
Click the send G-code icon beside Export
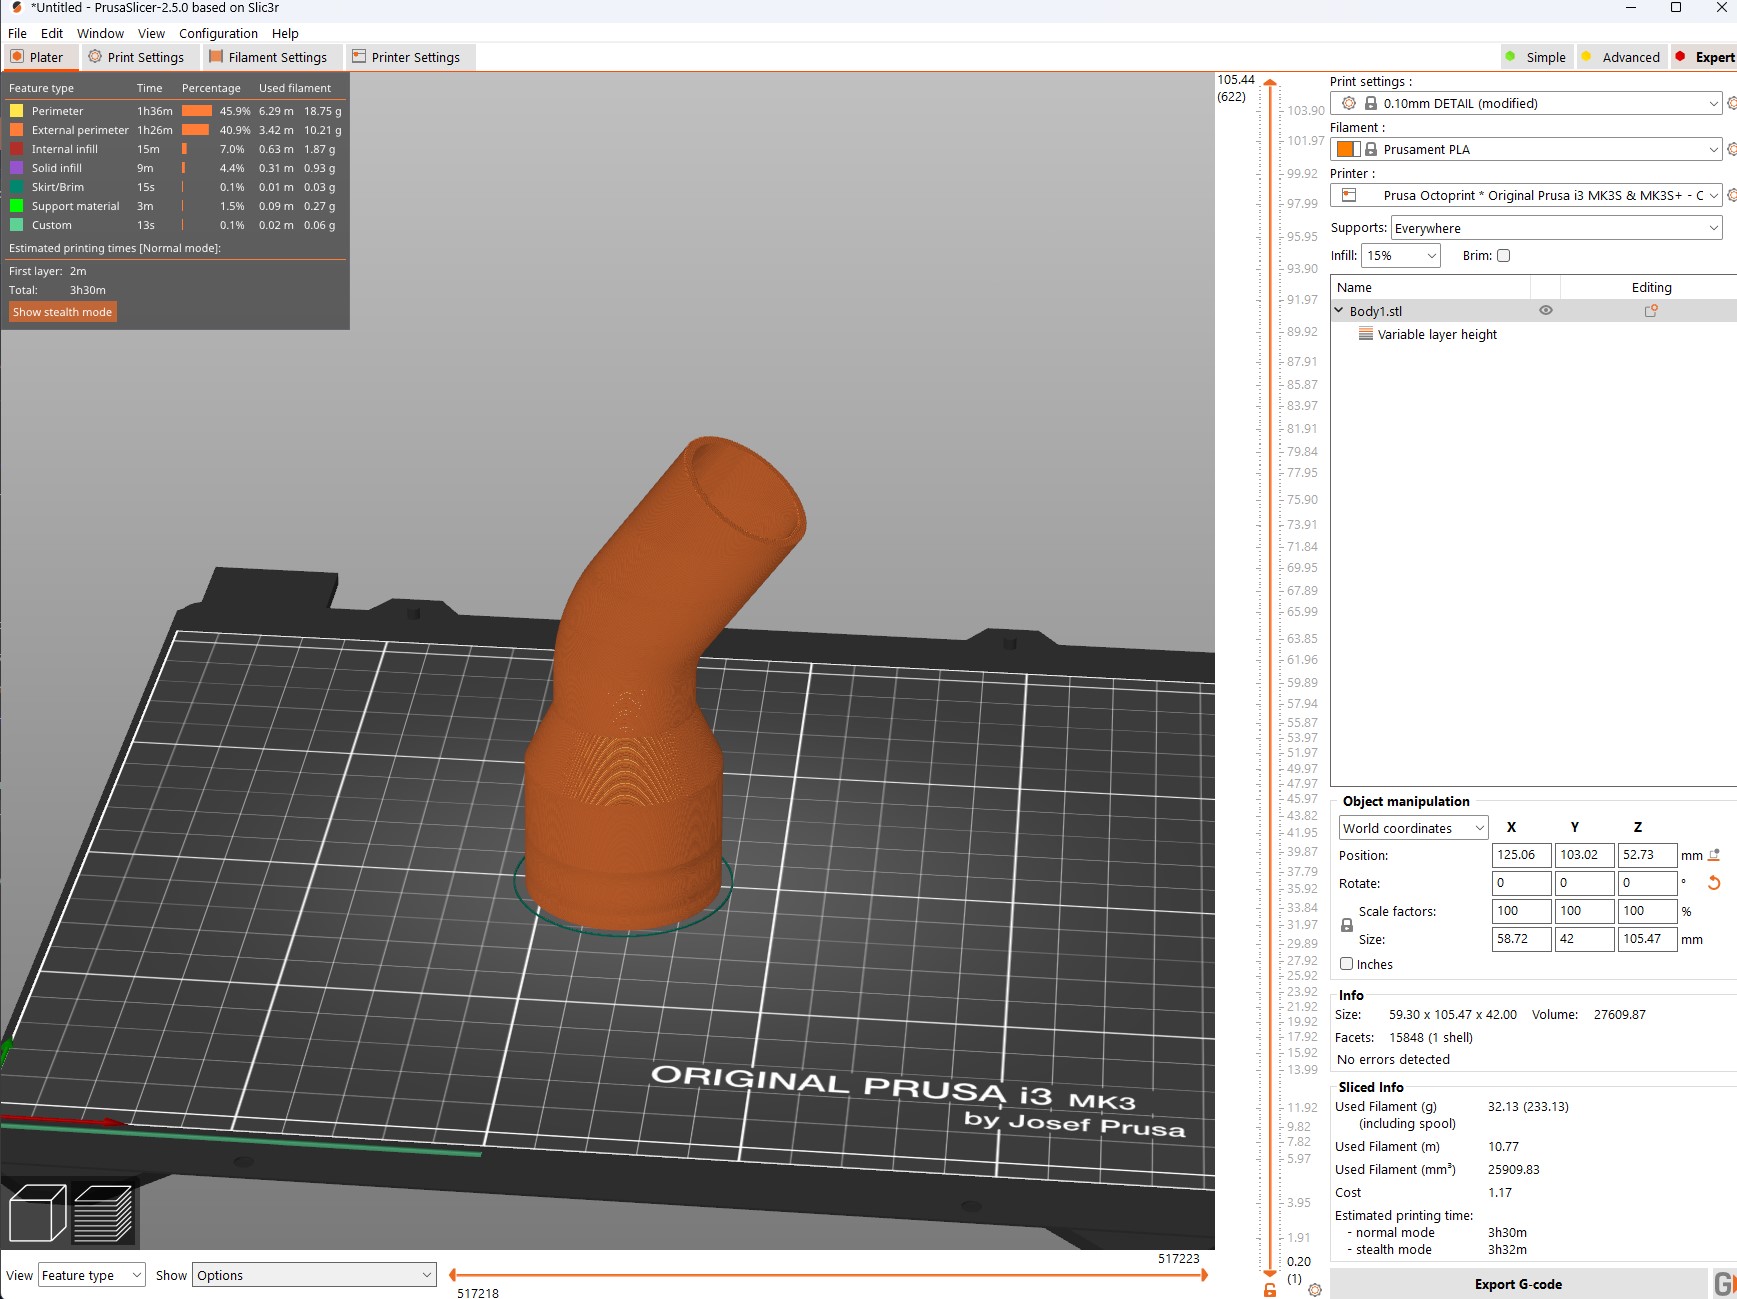click(x=1725, y=1284)
